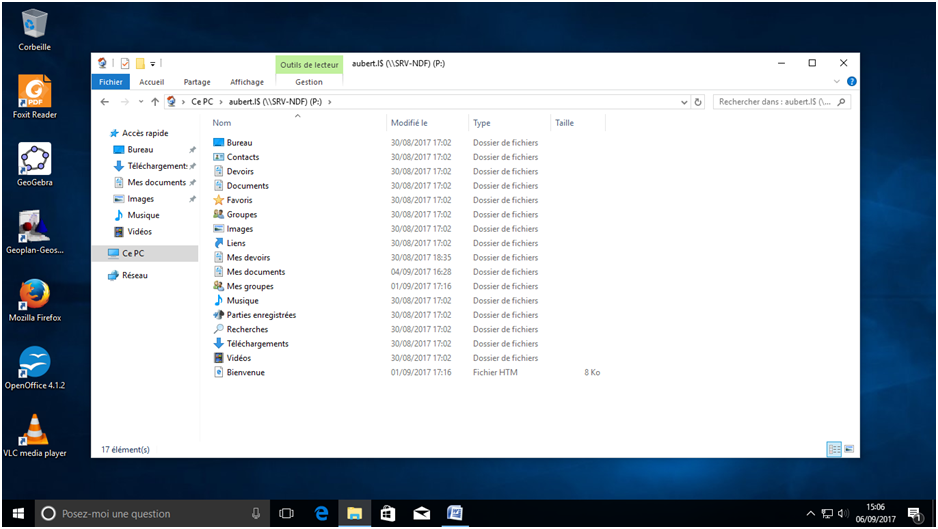Open the Affichage ribbon tab
Screen dimensions: 938x529
247,82
